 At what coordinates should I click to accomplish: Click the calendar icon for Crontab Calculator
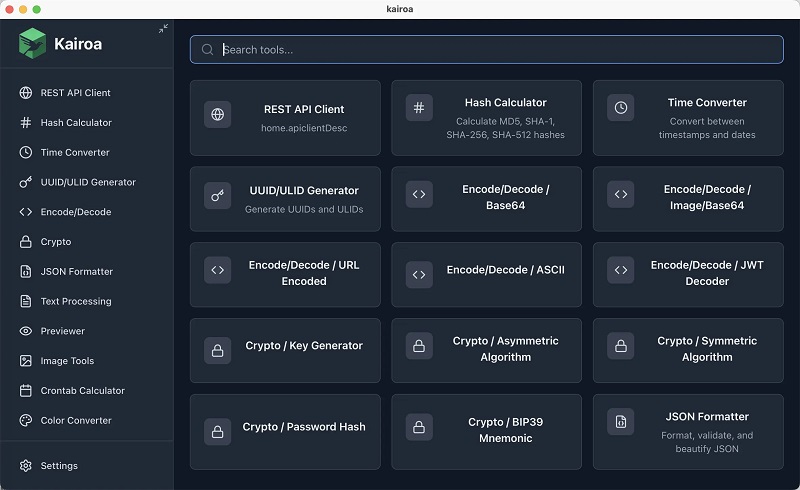pyautogui.click(x=26, y=390)
